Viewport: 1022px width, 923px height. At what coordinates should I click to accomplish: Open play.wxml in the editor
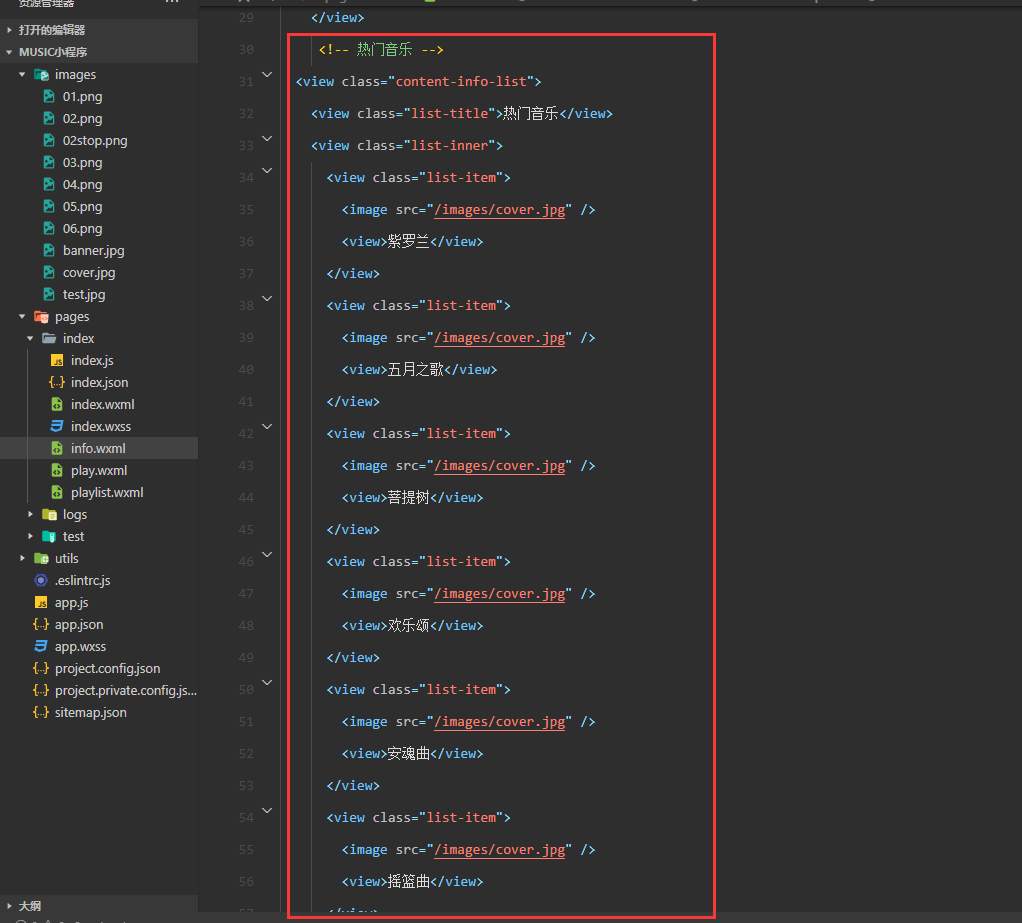(98, 471)
